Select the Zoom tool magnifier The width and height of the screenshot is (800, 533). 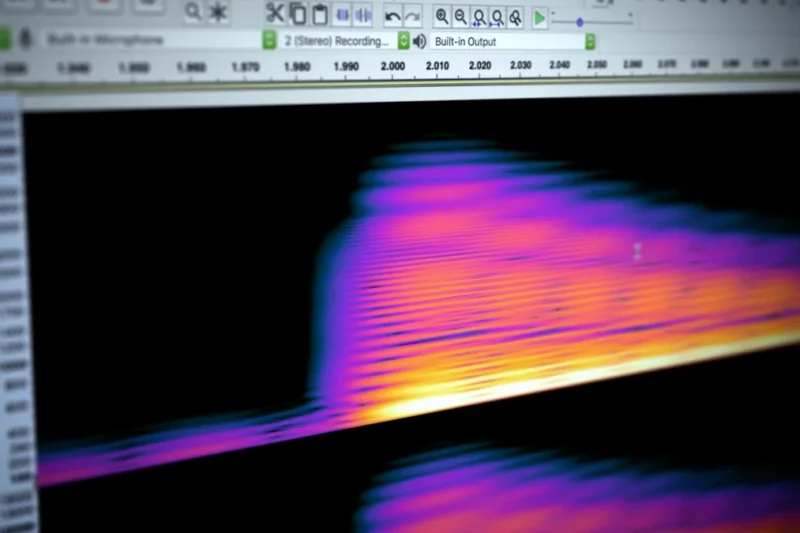[193, 11]
